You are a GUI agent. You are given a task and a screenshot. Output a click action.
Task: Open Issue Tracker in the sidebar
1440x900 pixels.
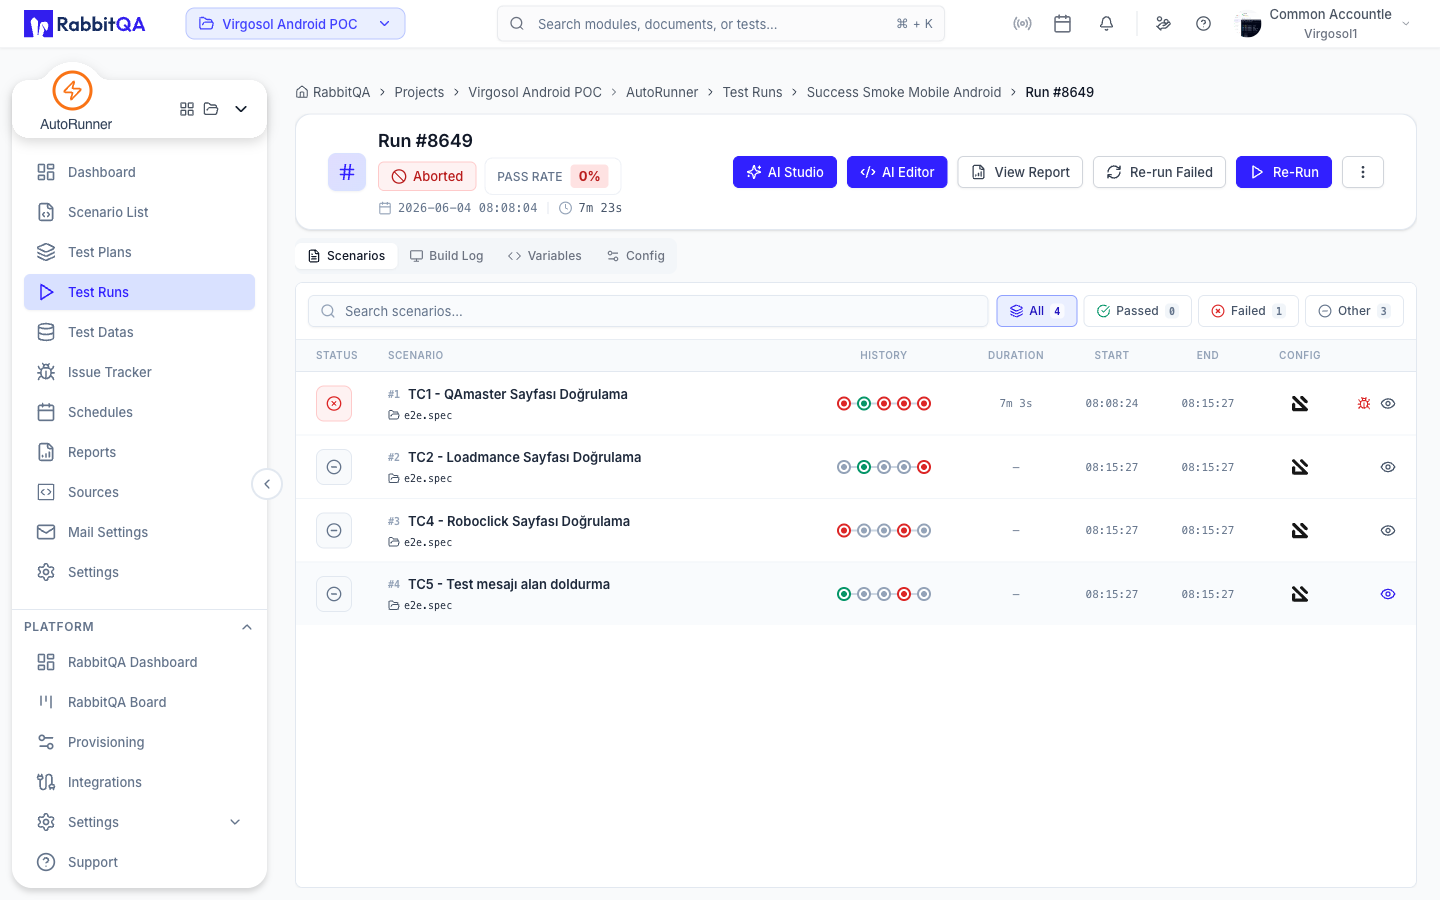click(x=140, y=372)
